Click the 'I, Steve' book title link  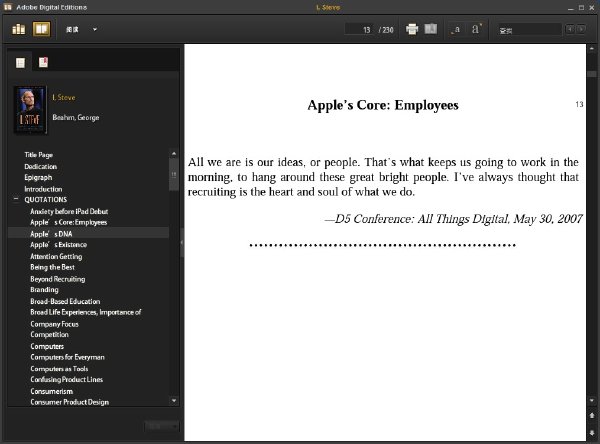tap(64, 98)
